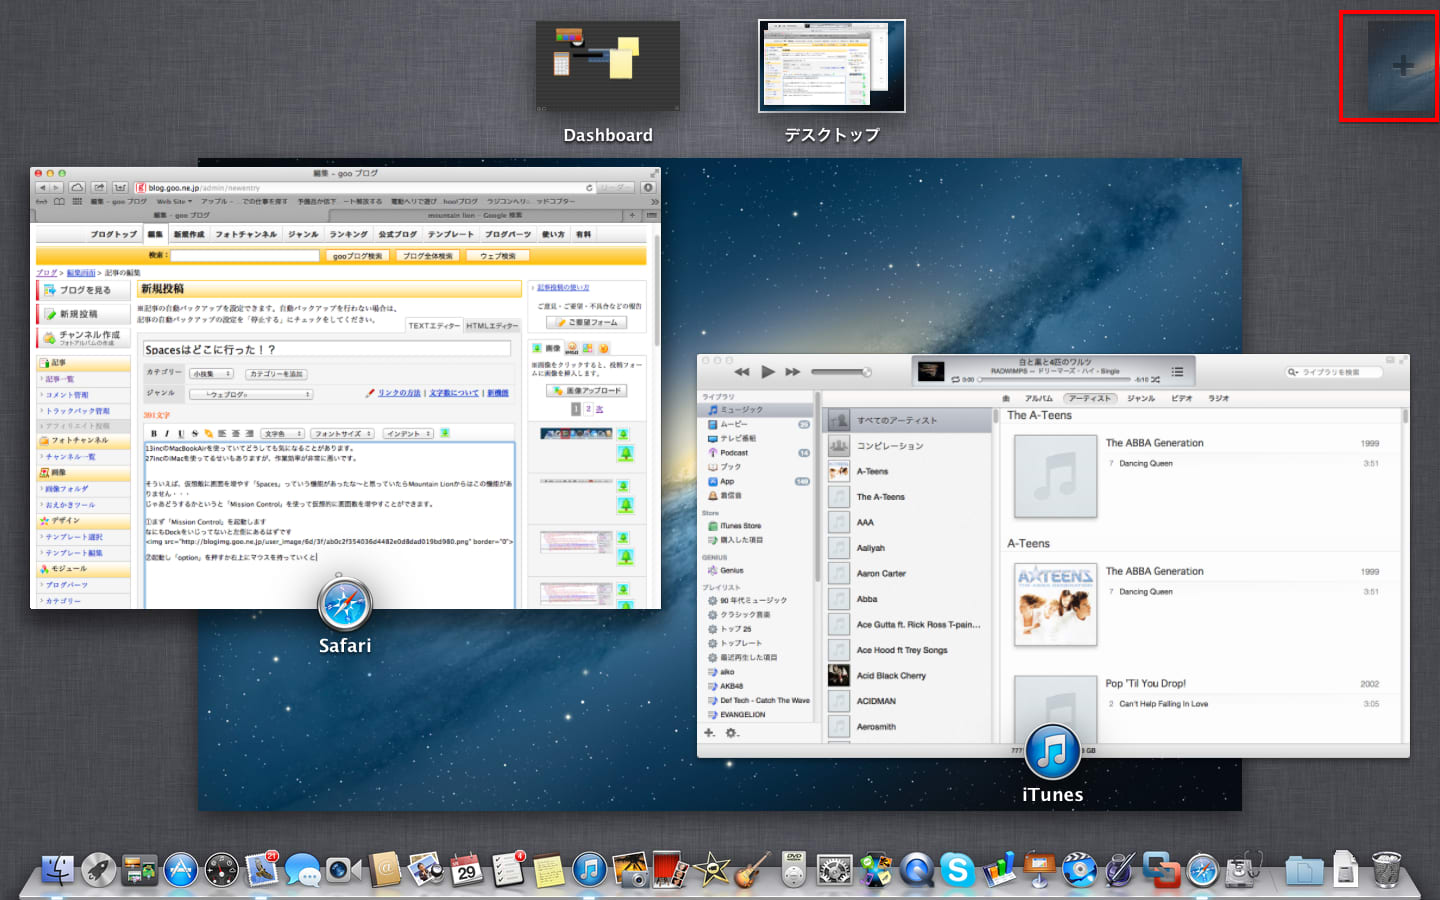Toggle repeat in iTunes now playing bar
Image resolution: width=1440 pixels, height=900 pixels.
click(x=956, y=380)
